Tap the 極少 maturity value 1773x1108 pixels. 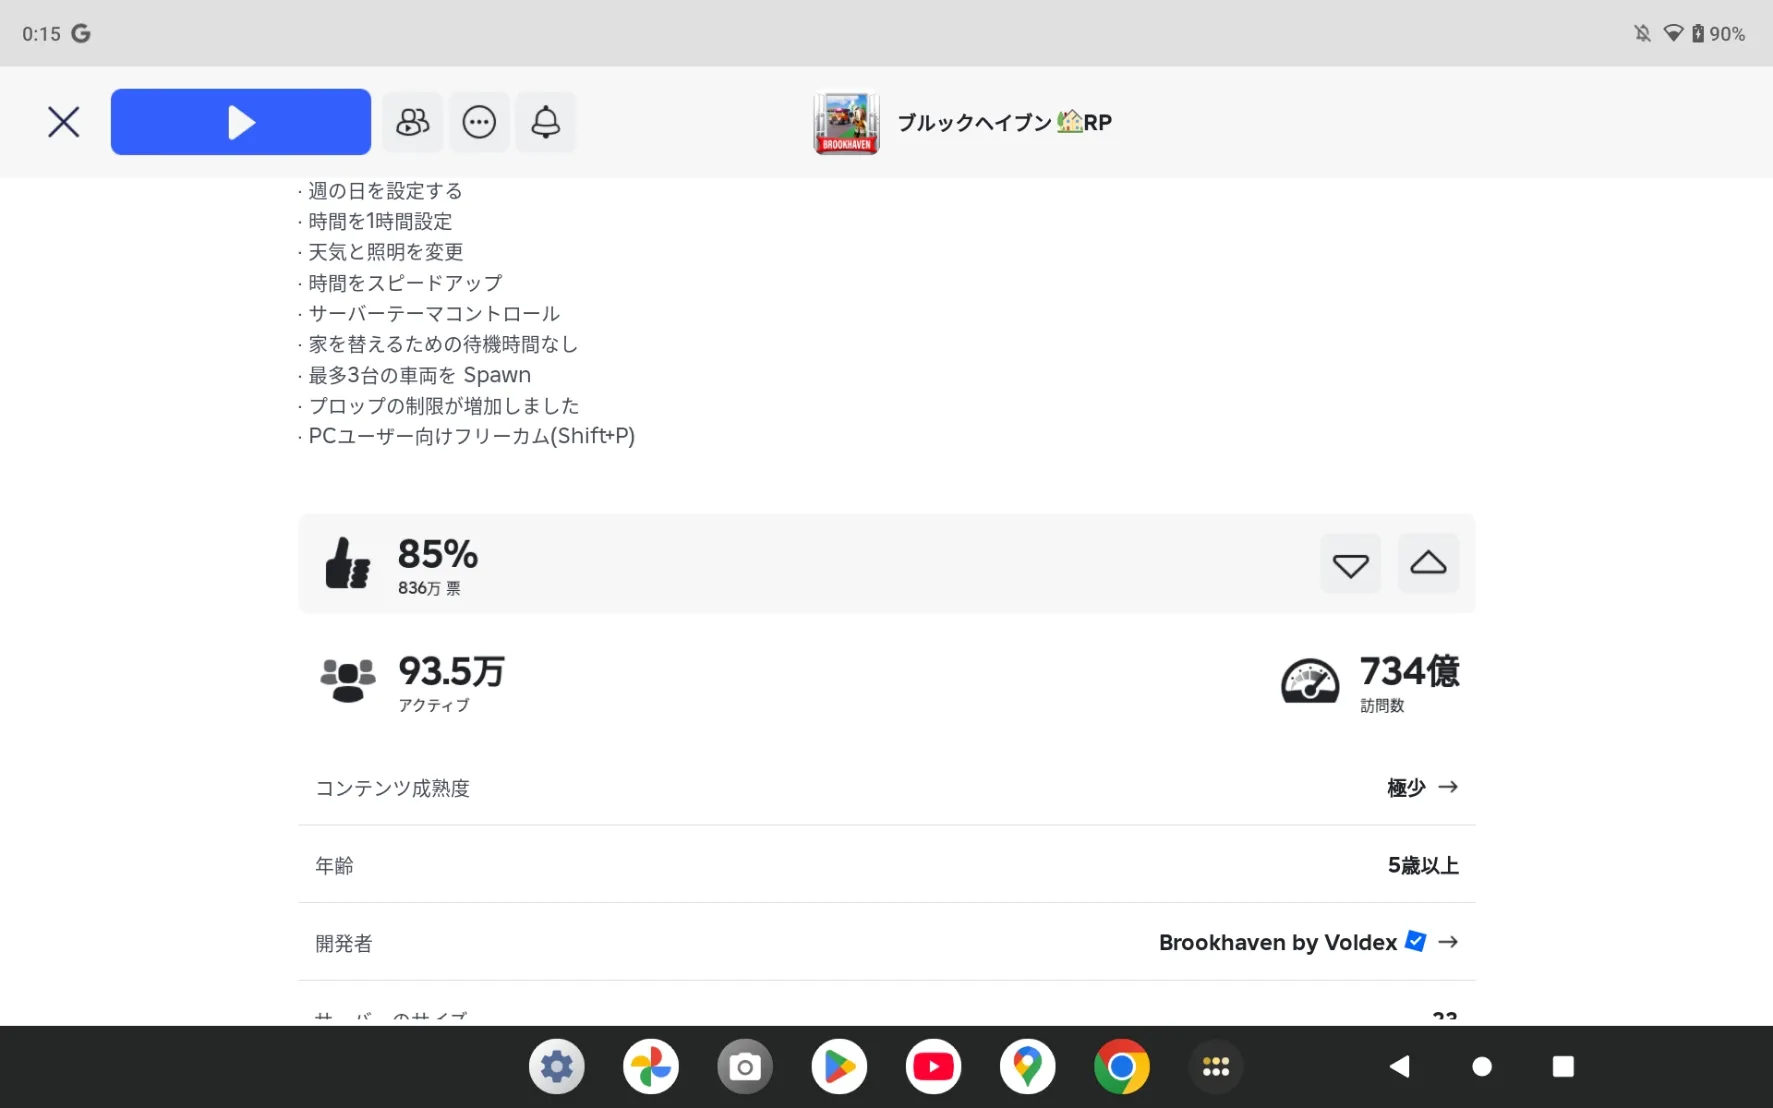(x=1406, y=788)
